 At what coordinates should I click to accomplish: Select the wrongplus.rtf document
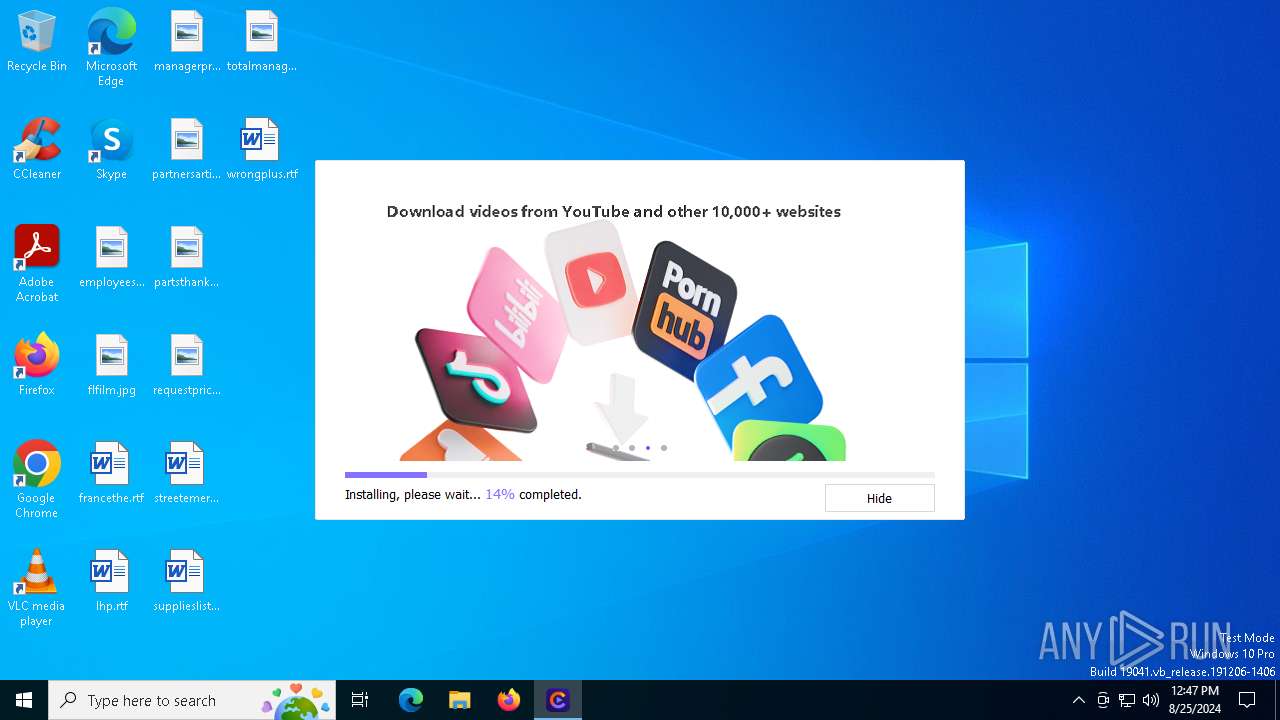[x=262, y=150]
